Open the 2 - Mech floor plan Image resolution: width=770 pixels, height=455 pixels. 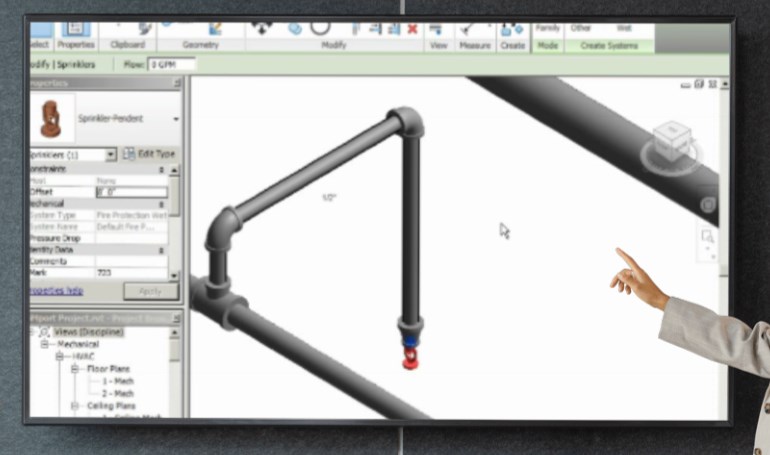click(x=118, y=393)
